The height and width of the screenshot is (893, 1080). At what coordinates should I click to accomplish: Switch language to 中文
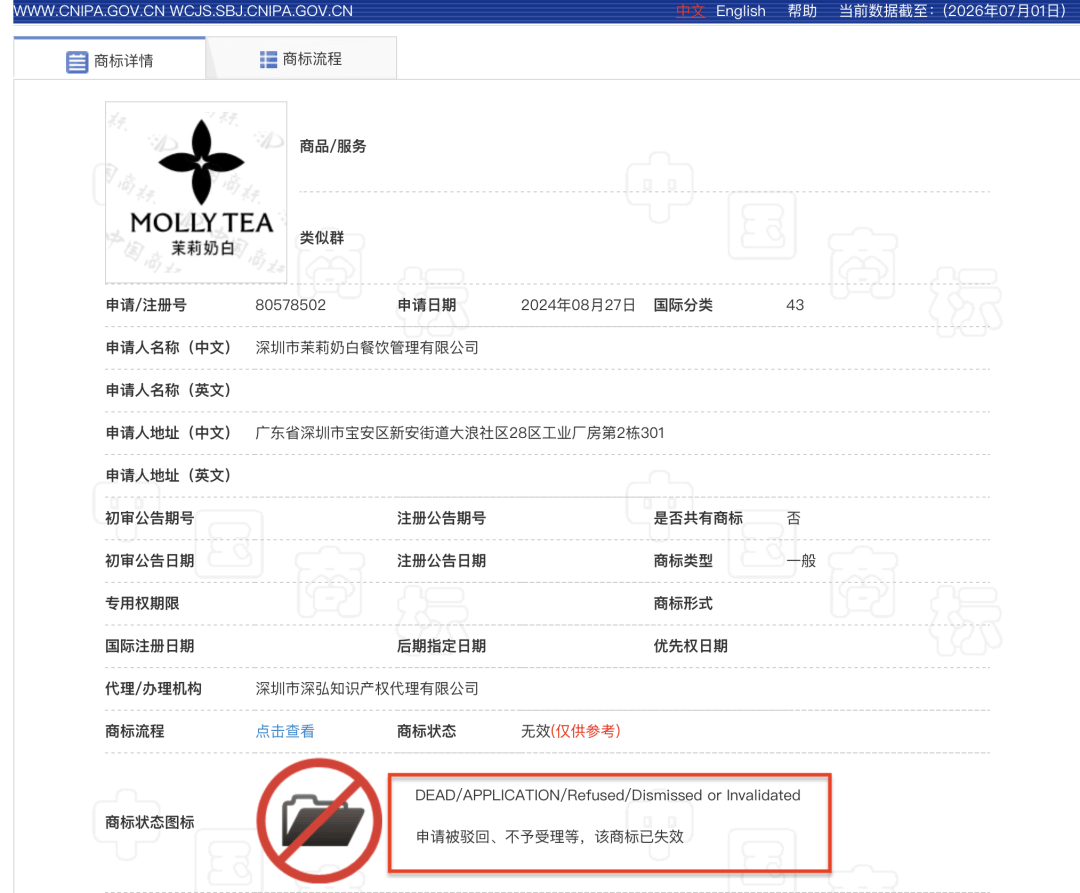point(689,11)
